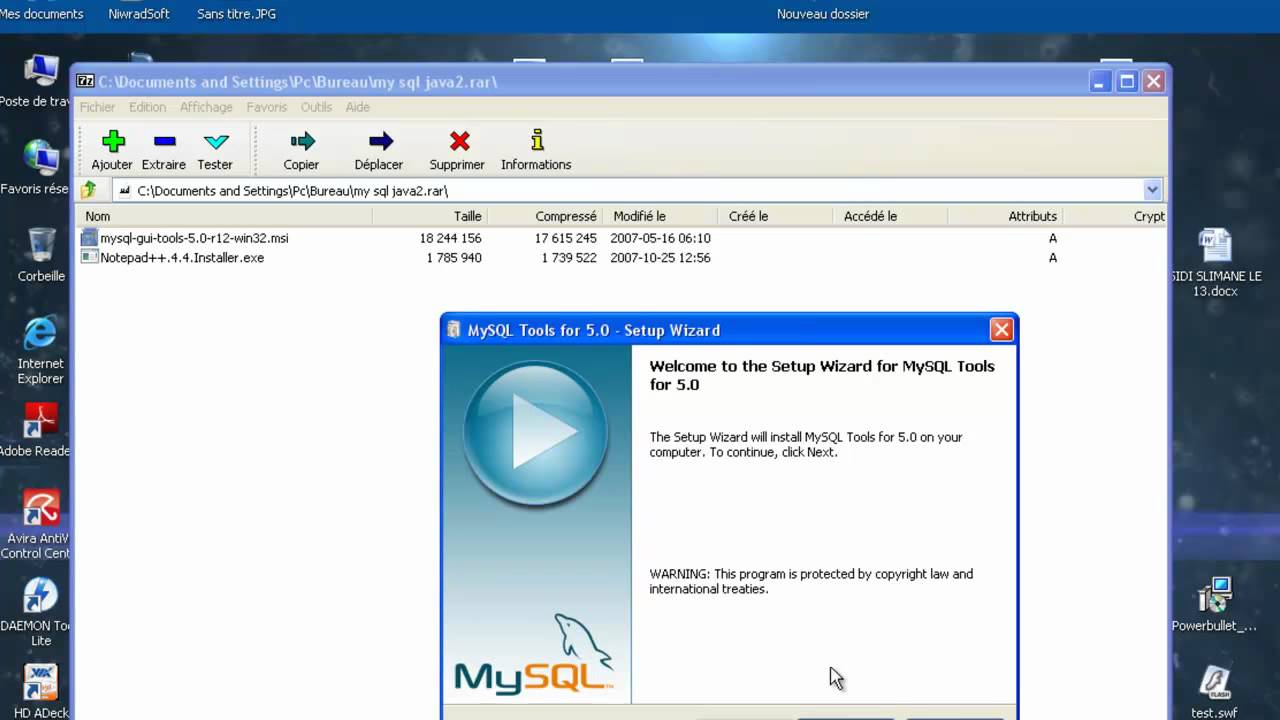Launch Powerbullet desktop shortcut

[1215, 596]
